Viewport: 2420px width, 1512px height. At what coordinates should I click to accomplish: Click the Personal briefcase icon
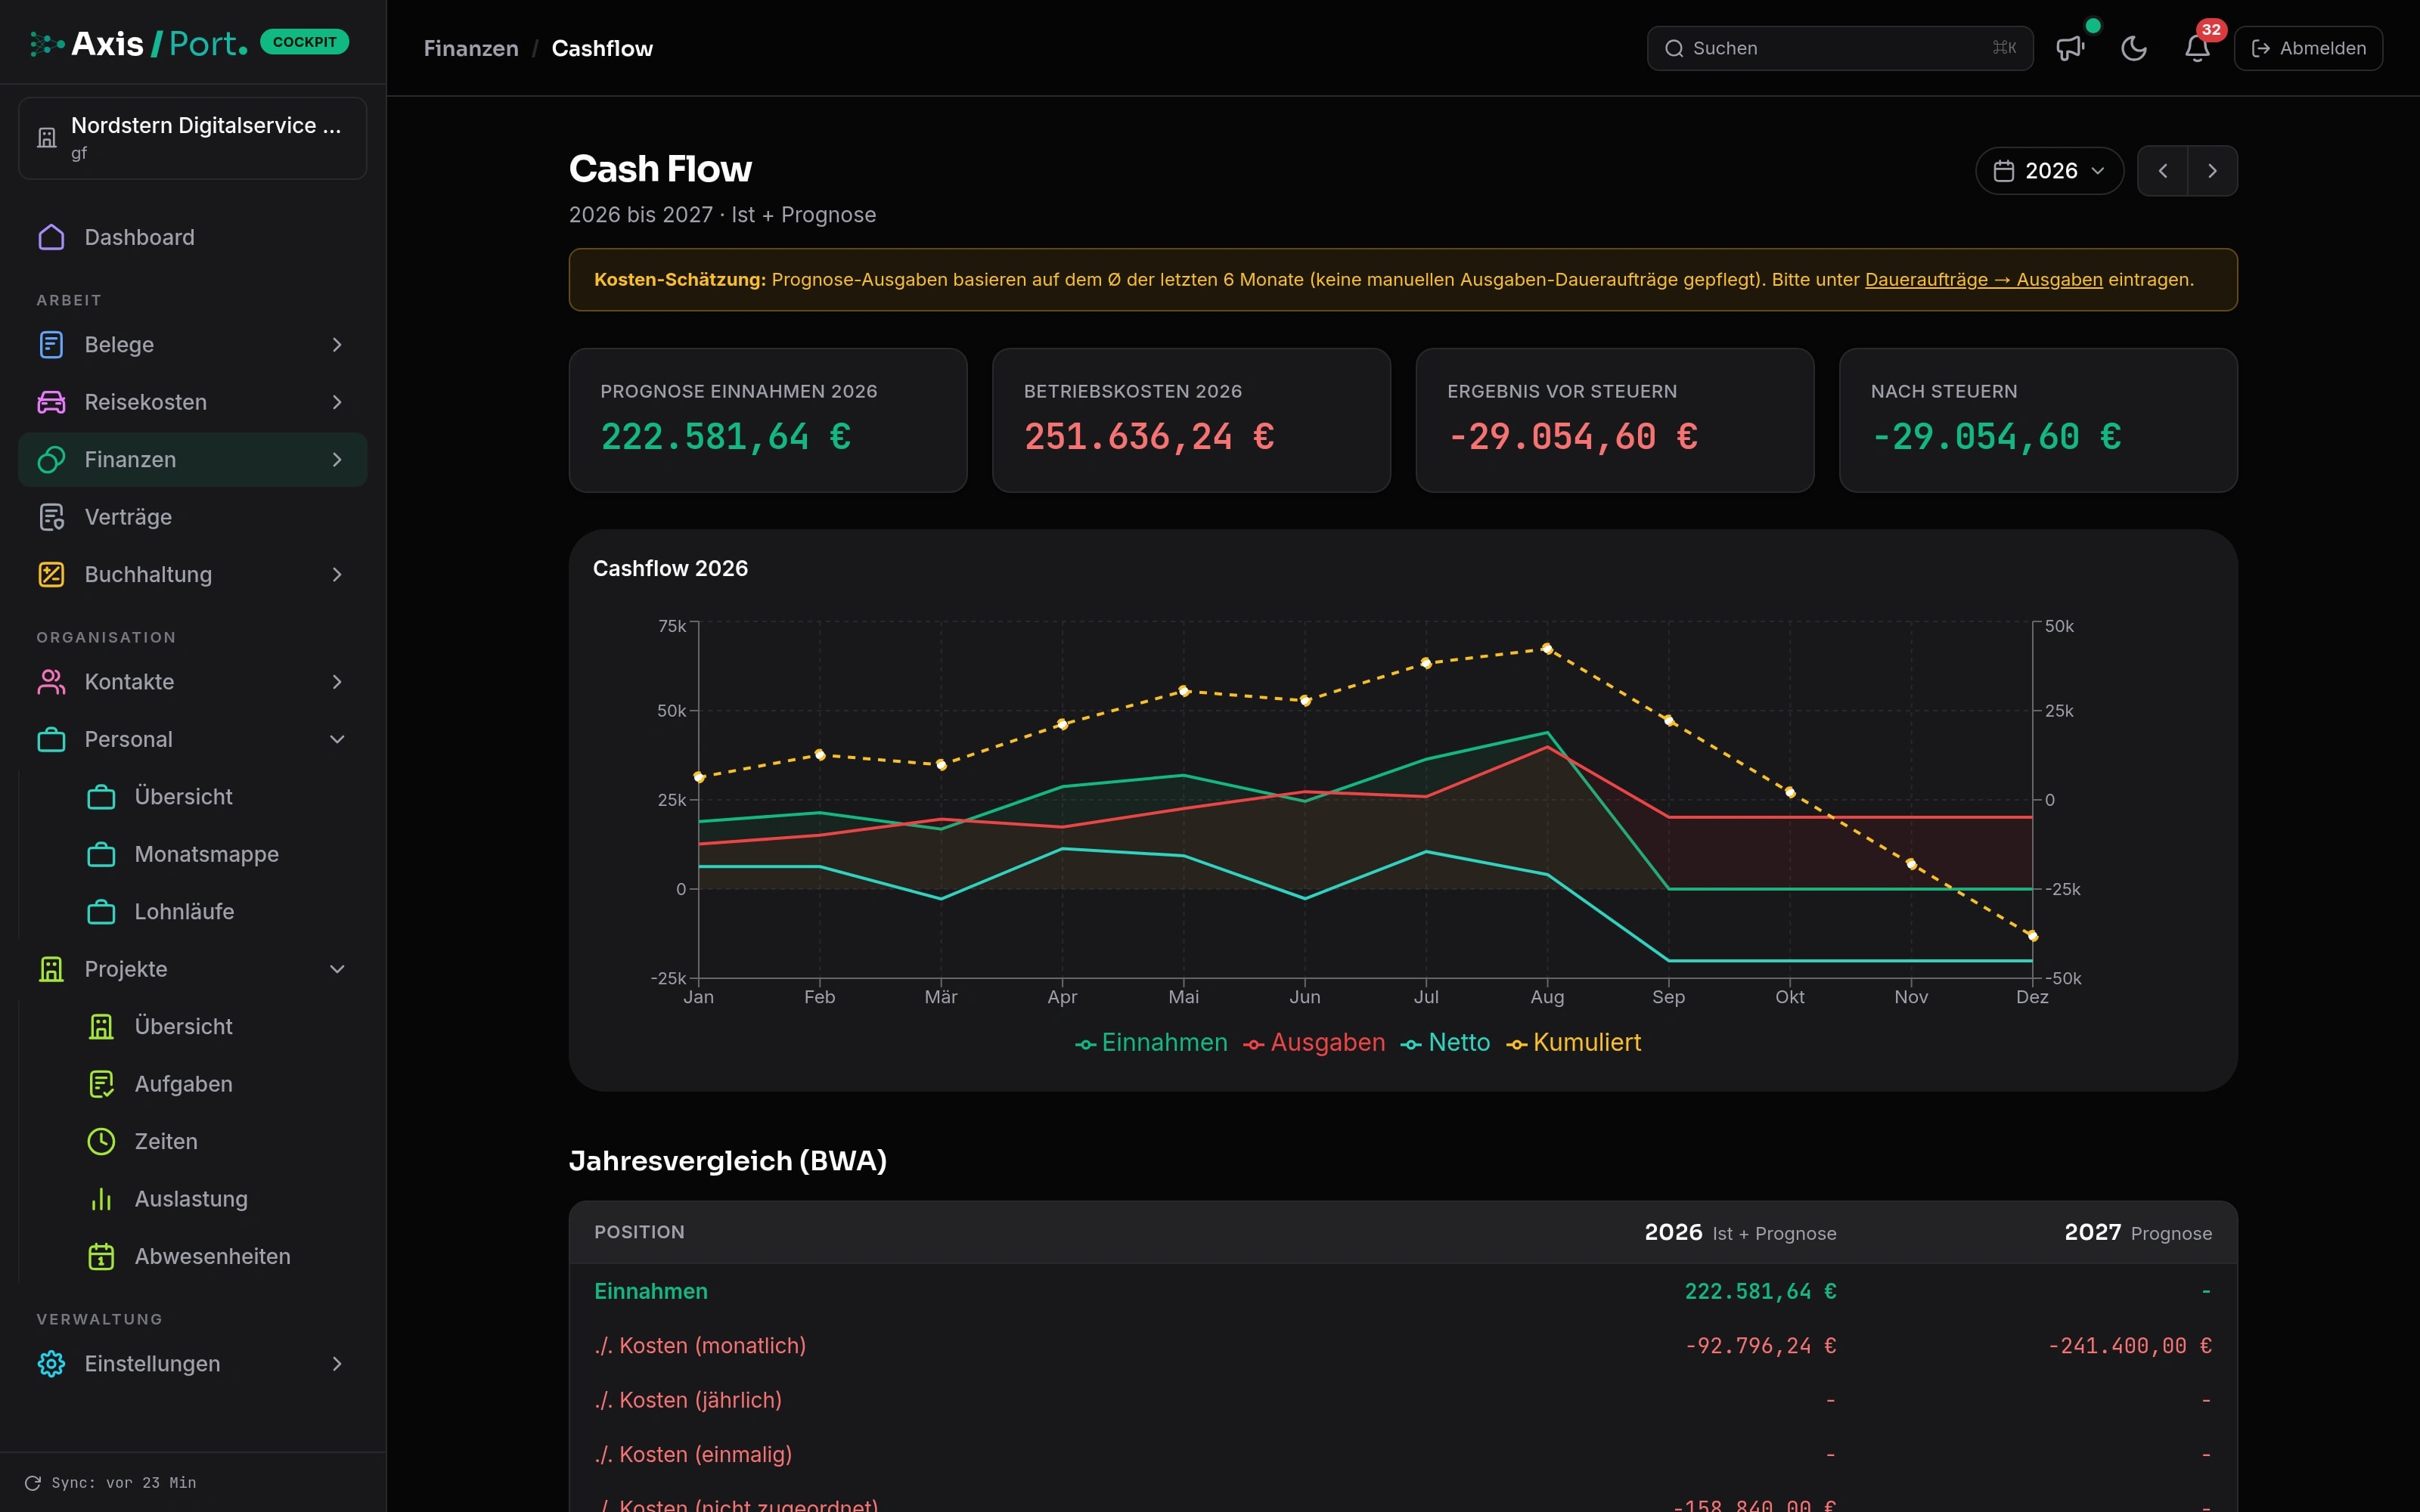(x=51, y=739)
